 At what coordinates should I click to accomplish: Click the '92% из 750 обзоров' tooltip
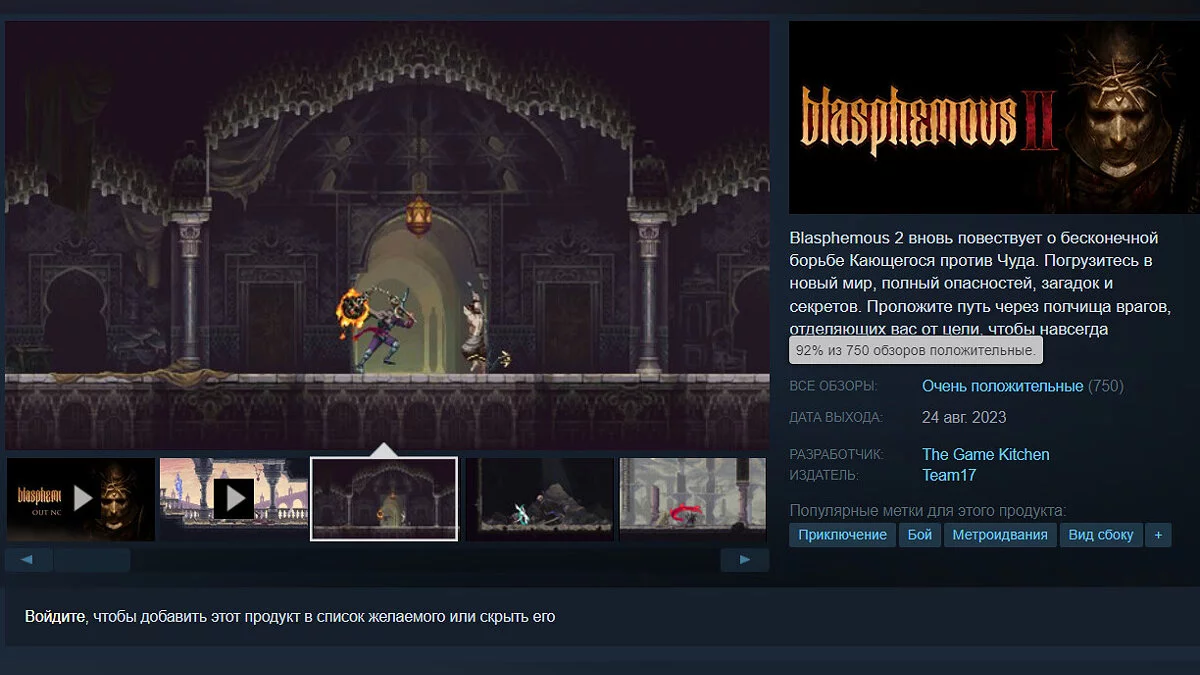click(916, 351)
